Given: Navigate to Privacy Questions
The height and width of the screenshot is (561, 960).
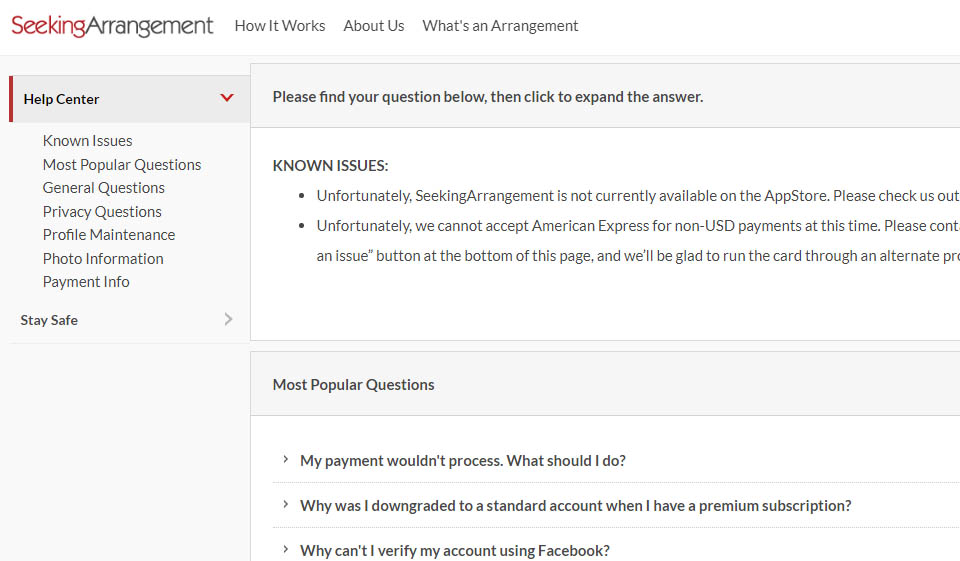Looking at the screenshot, I should pos(102,212).
